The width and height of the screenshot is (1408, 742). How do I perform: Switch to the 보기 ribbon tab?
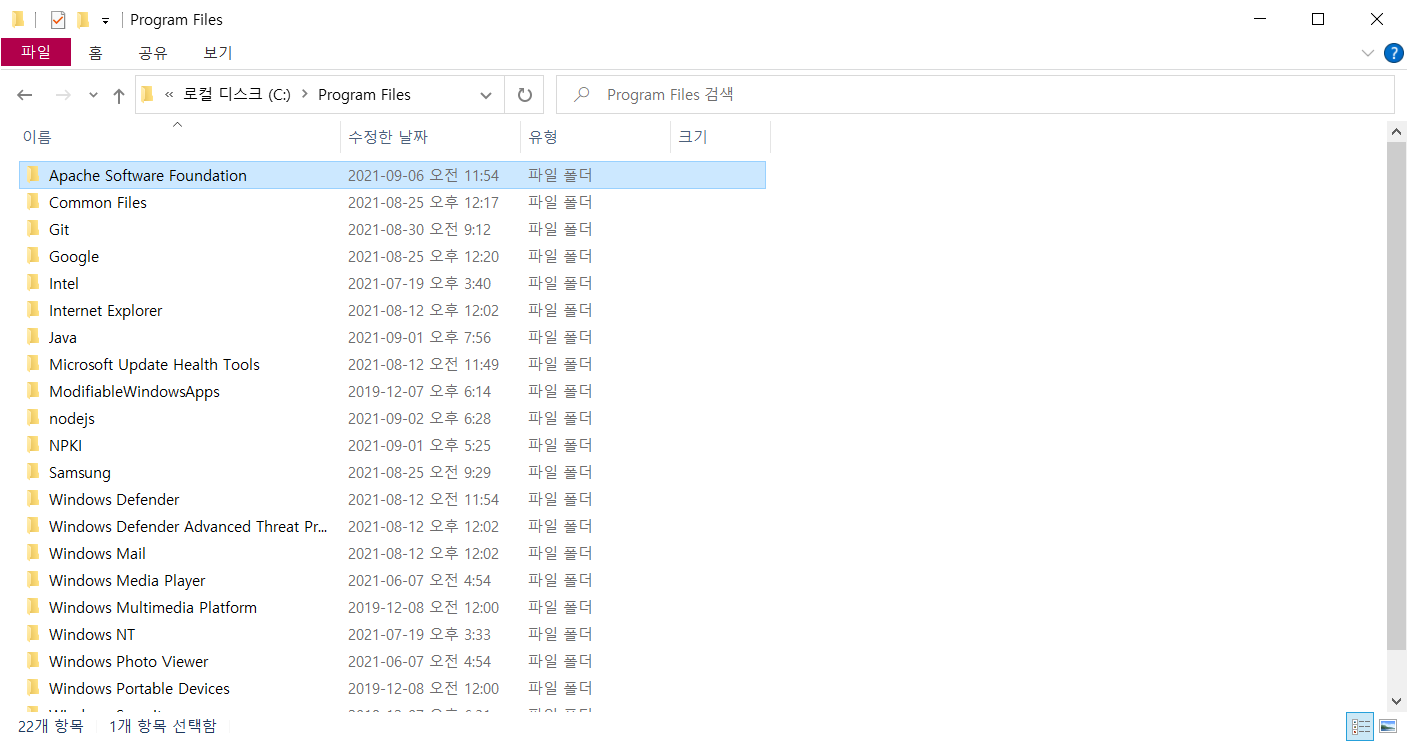(x=218, y=53)
